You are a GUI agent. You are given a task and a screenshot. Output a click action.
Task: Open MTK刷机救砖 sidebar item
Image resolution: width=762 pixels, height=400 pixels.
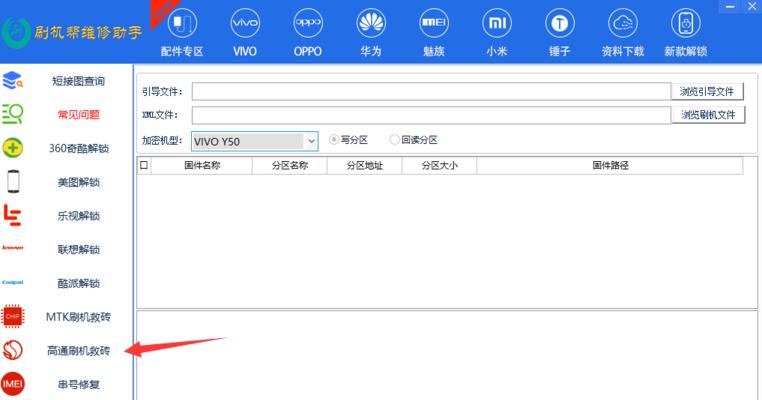point(79,317)
